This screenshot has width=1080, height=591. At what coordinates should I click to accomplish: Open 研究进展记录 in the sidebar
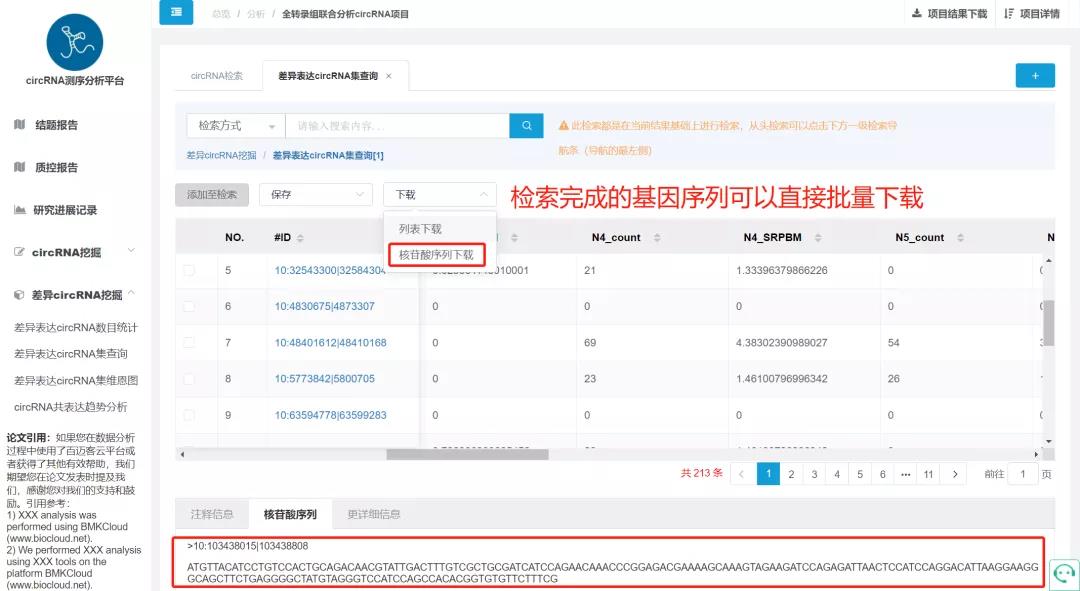(65, 210)
